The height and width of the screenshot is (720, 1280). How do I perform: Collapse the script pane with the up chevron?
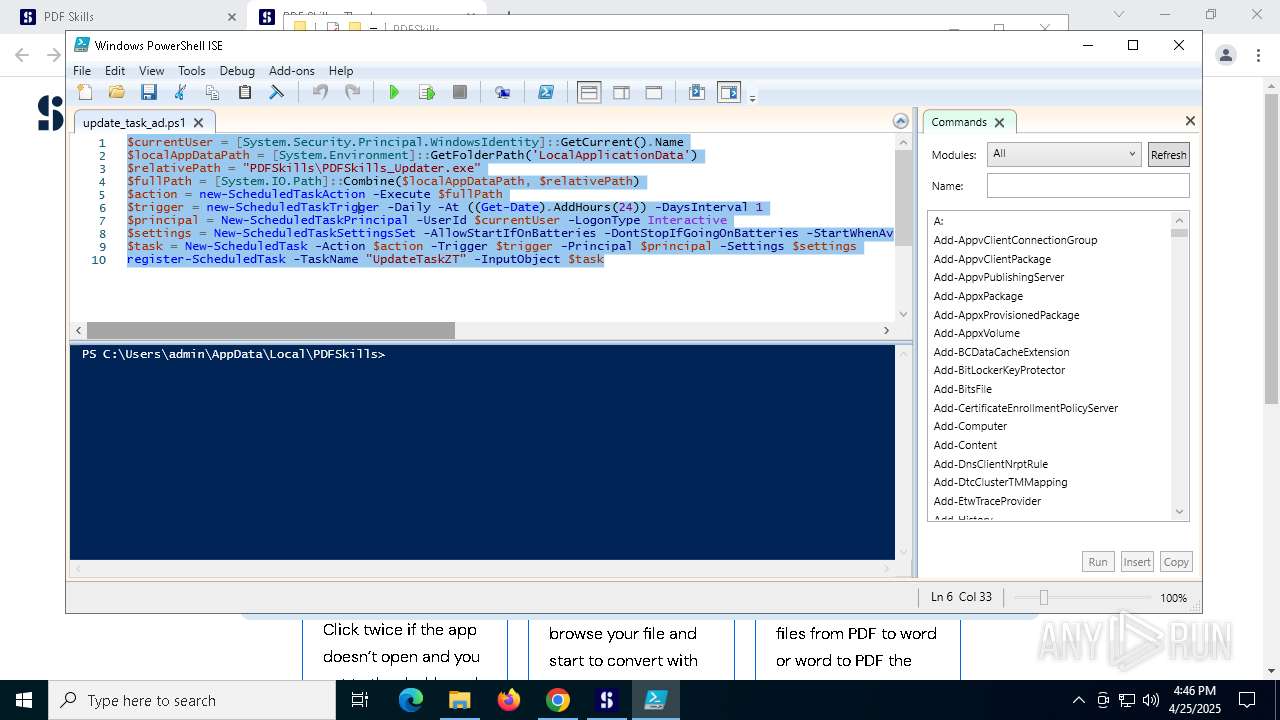click(901, 121)
